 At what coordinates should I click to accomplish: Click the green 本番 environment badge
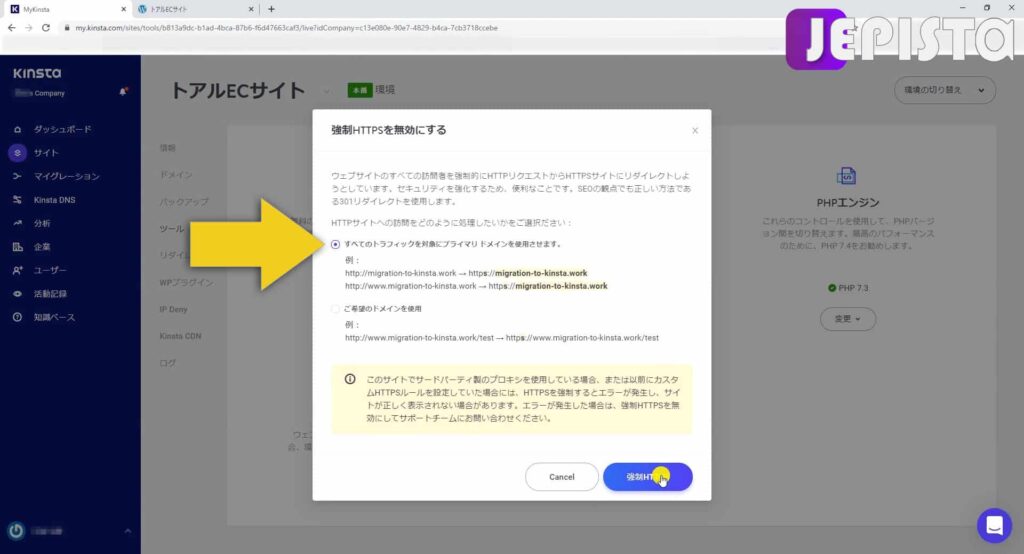tap(360, 90)
